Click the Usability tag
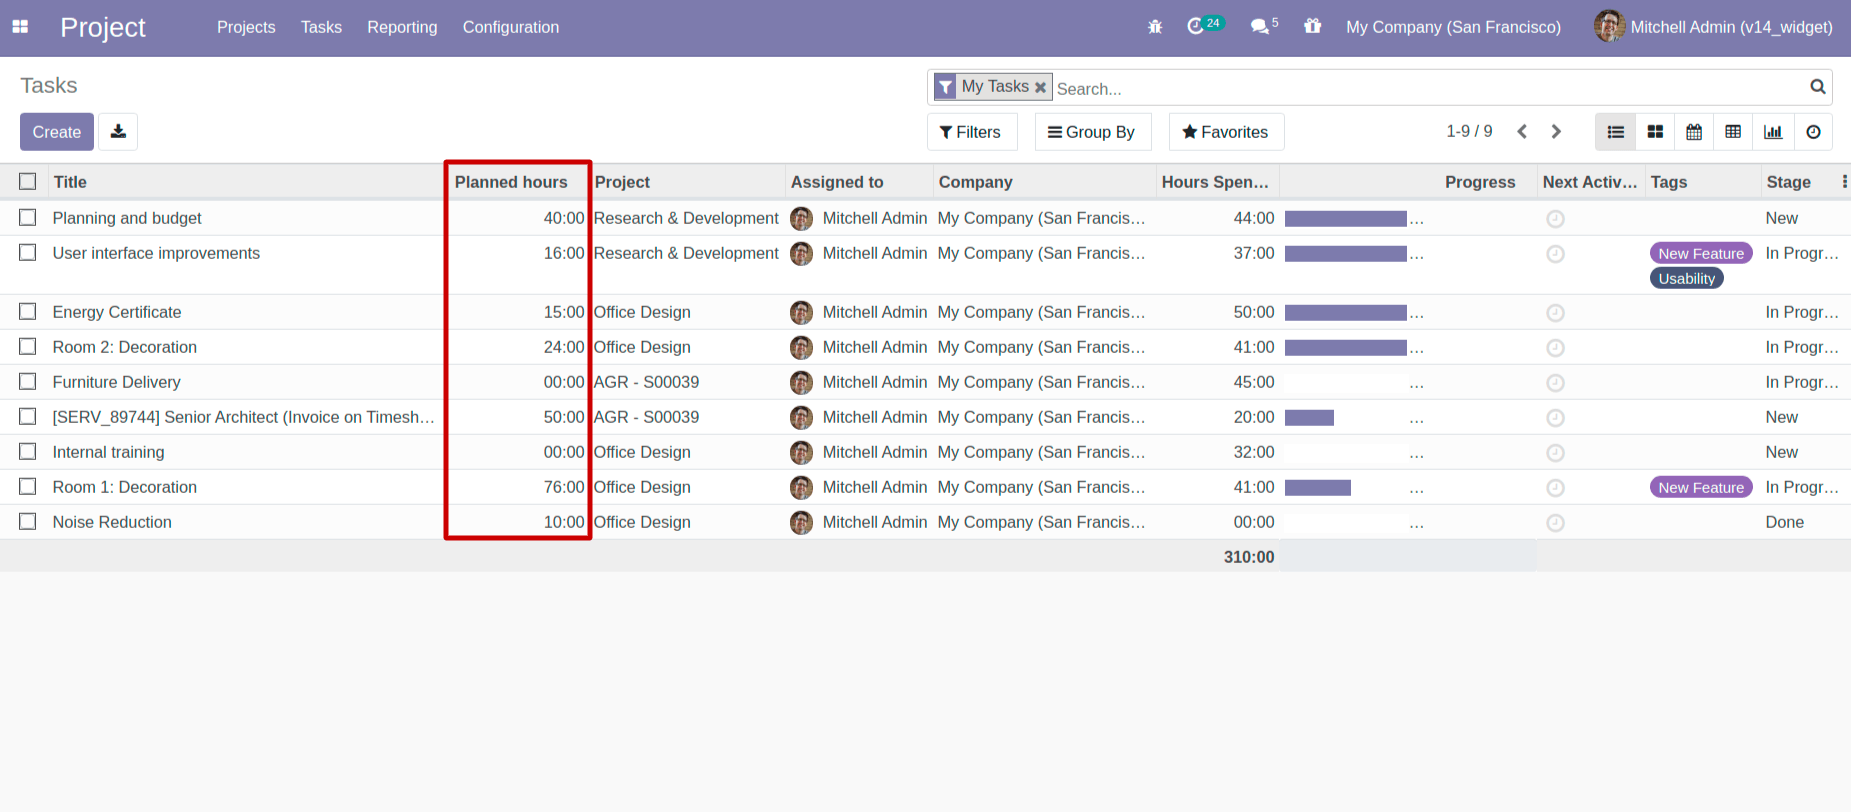 (1687, 279)
